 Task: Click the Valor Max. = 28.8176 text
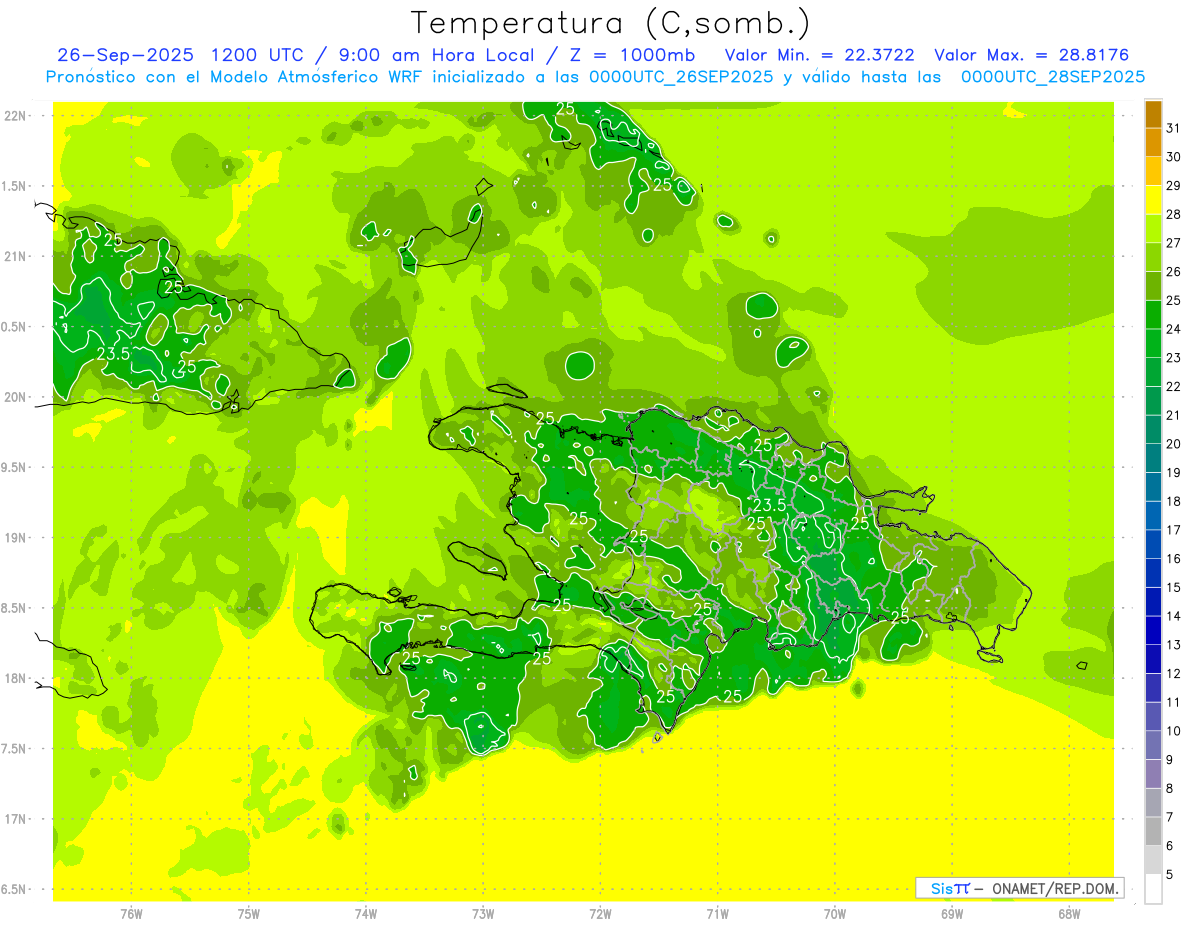1030,55
